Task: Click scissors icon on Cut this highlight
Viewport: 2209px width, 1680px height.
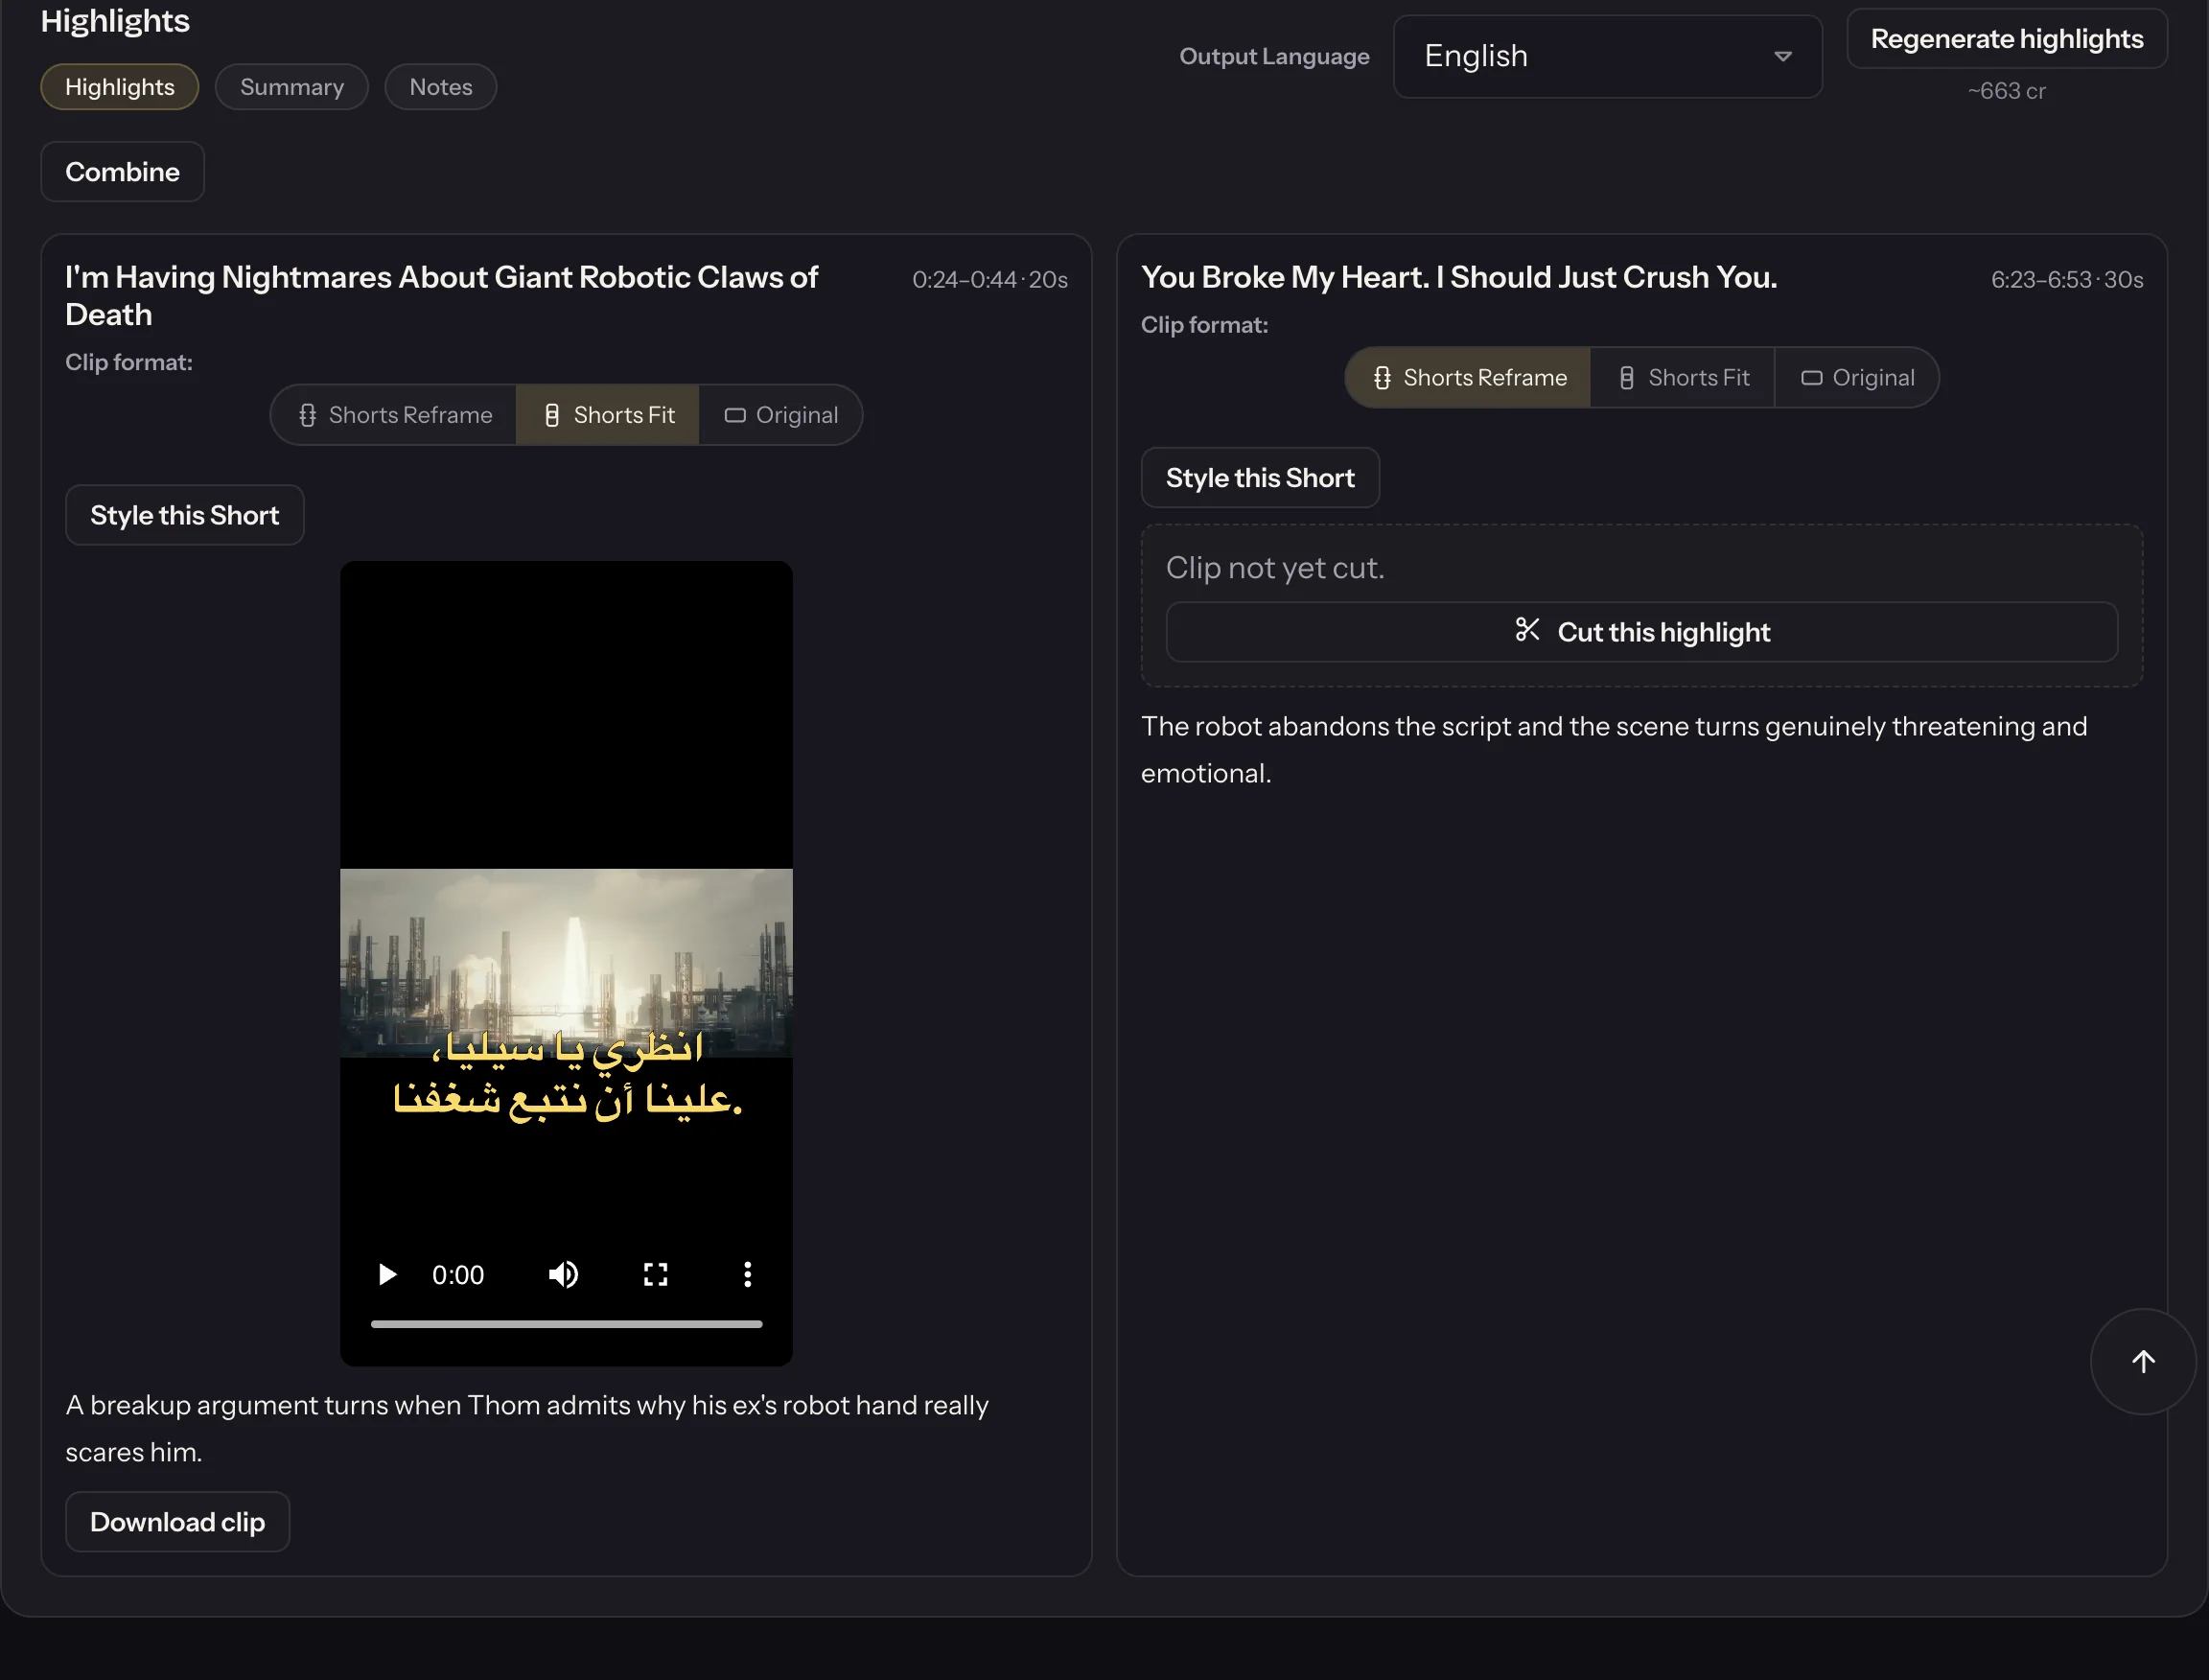Action: (x=1527, y=630)
